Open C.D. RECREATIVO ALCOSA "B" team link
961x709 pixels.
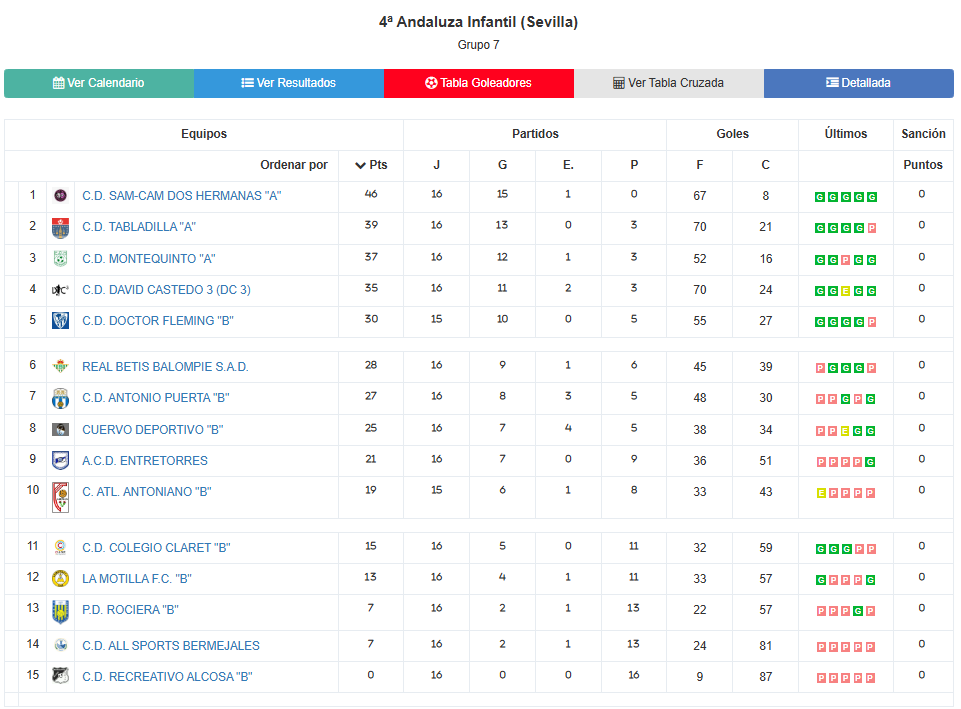[167, 677]
